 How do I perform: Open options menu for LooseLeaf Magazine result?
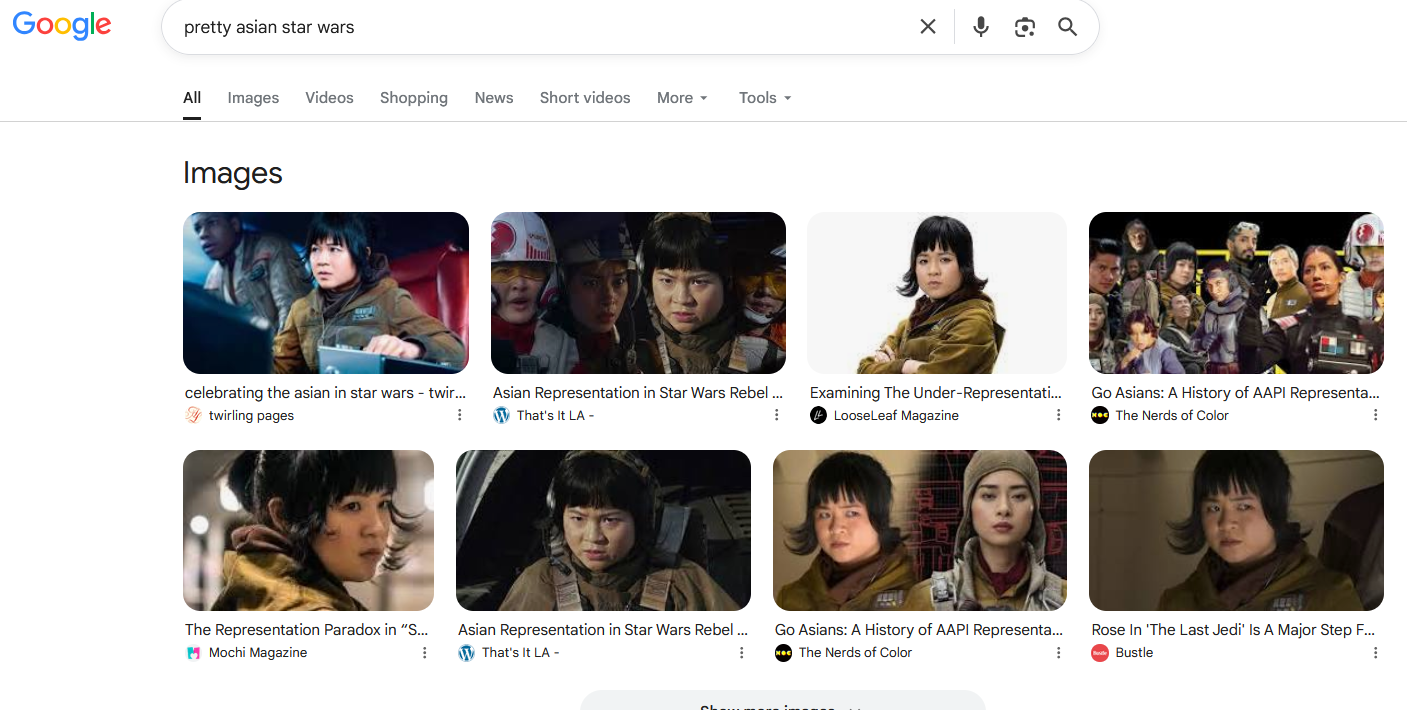coord(1059,415)
